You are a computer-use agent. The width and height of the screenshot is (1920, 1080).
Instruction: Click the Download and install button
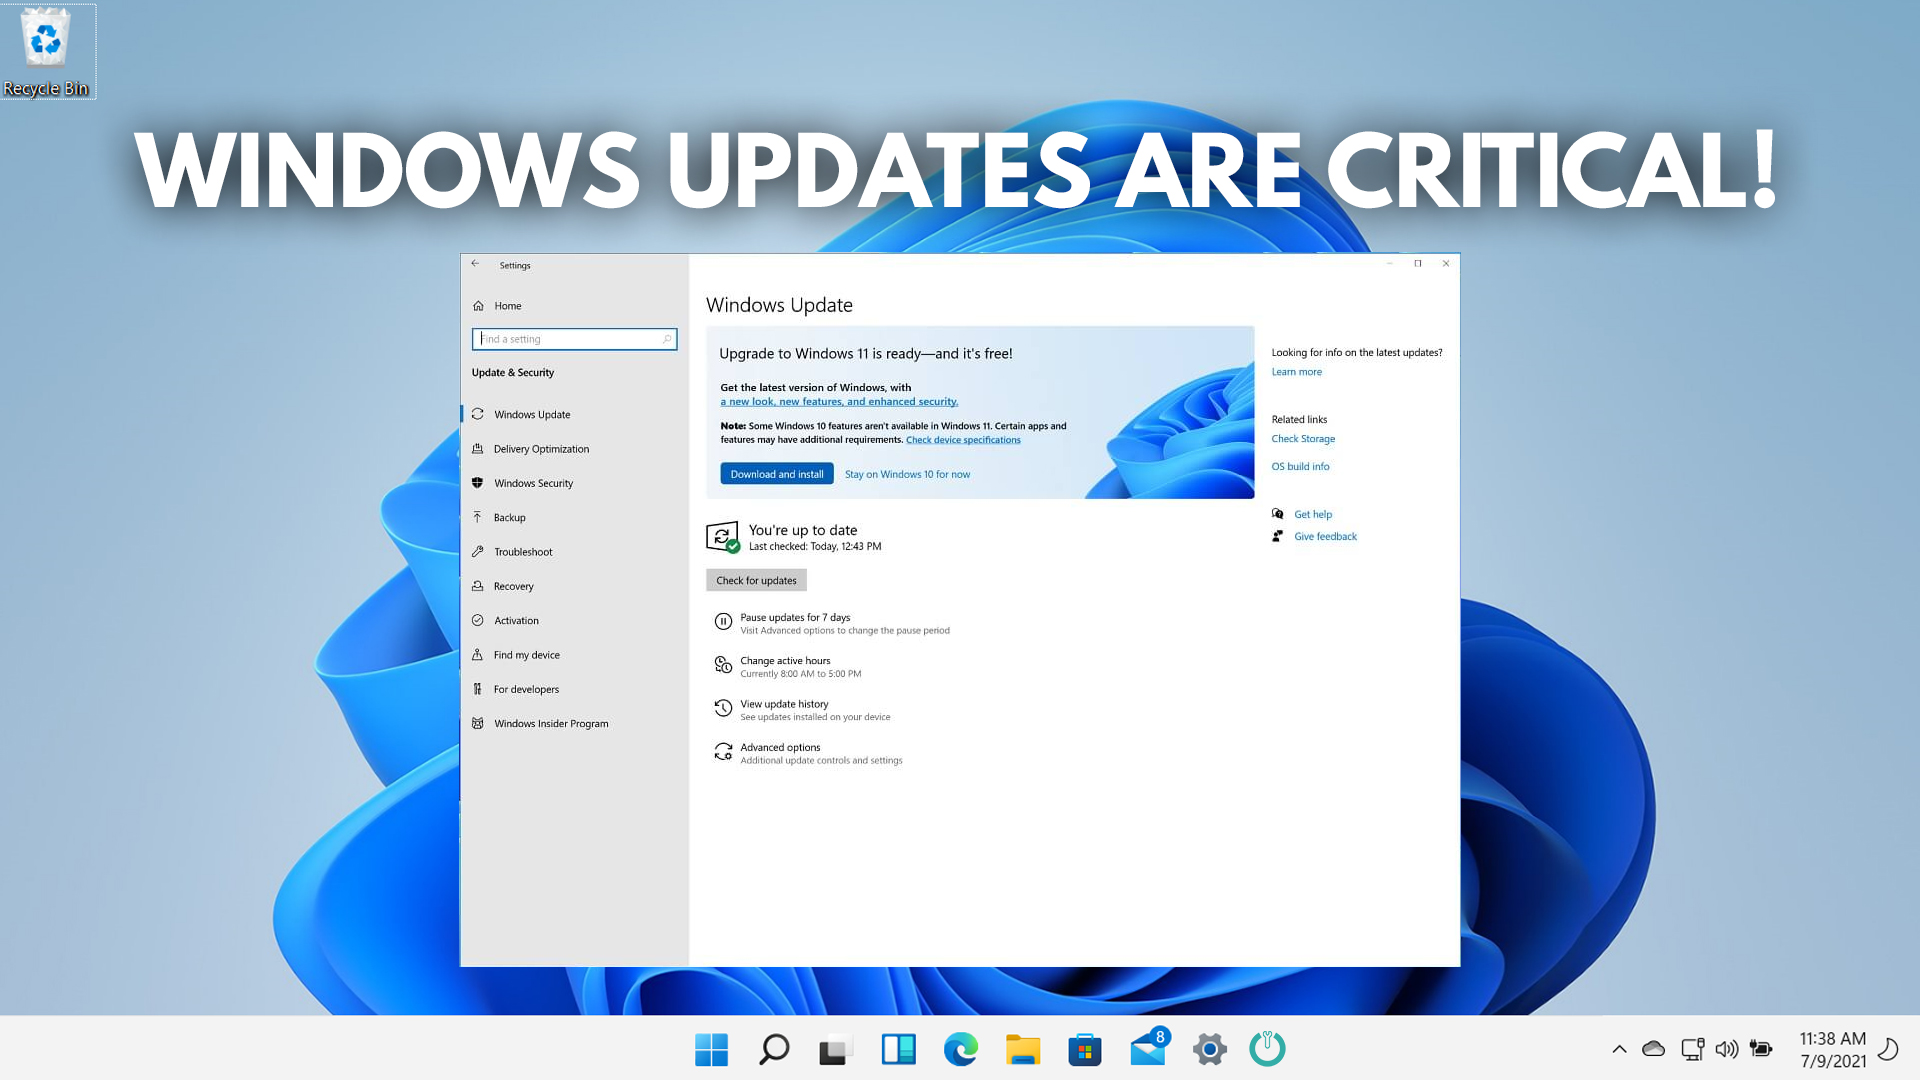click(x=776, y=474)
